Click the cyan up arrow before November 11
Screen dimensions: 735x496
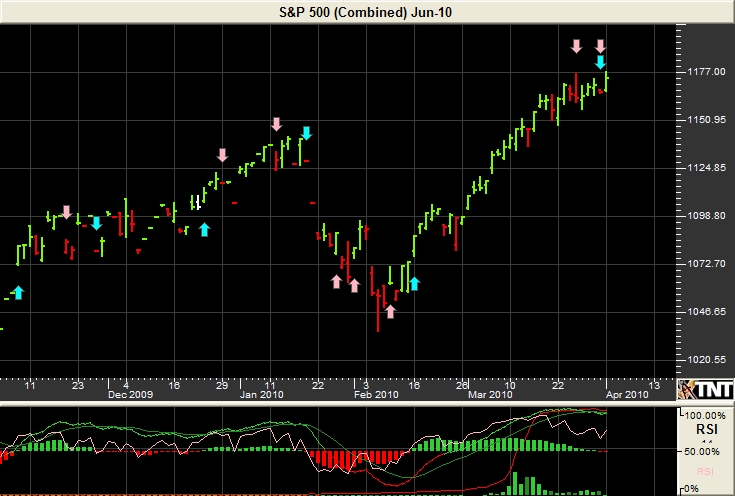pyautogui.click(x=18, y=293)
